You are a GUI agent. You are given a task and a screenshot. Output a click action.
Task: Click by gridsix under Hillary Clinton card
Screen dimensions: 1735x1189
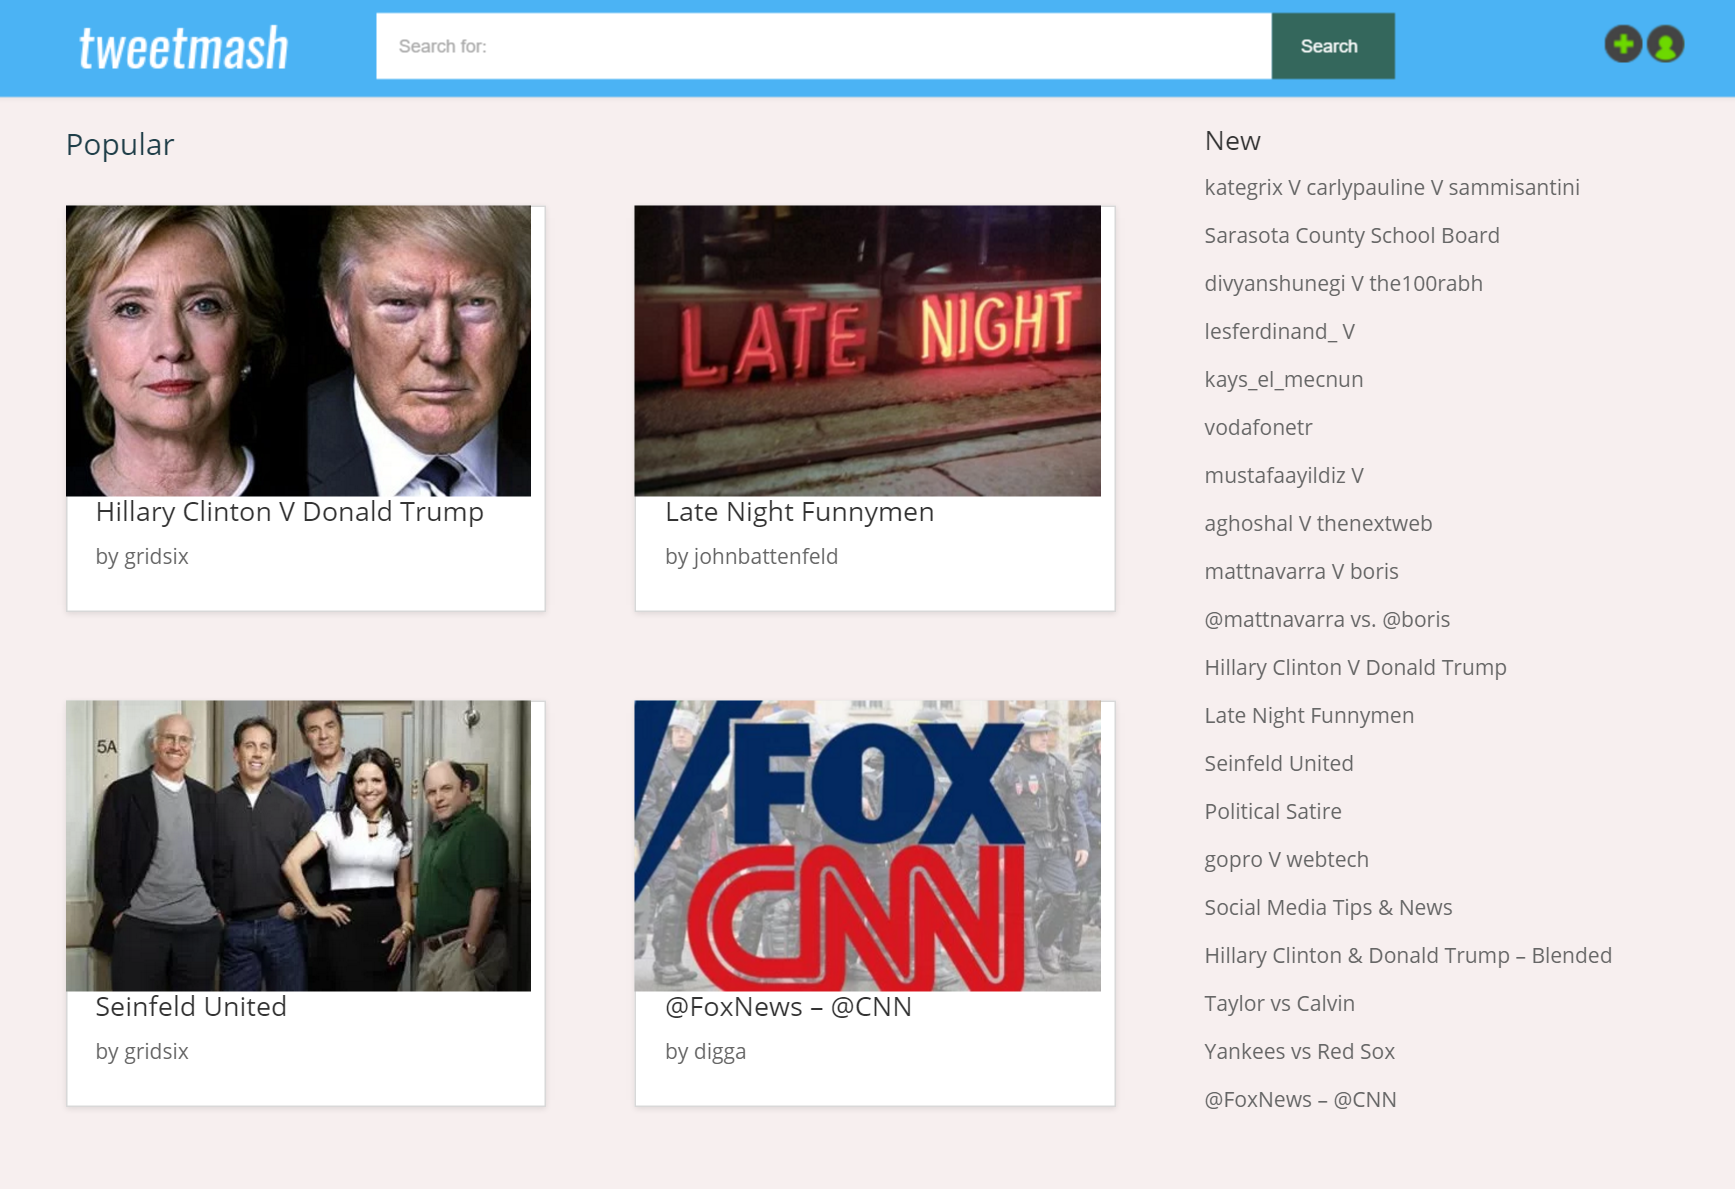(x=142, y=557)
